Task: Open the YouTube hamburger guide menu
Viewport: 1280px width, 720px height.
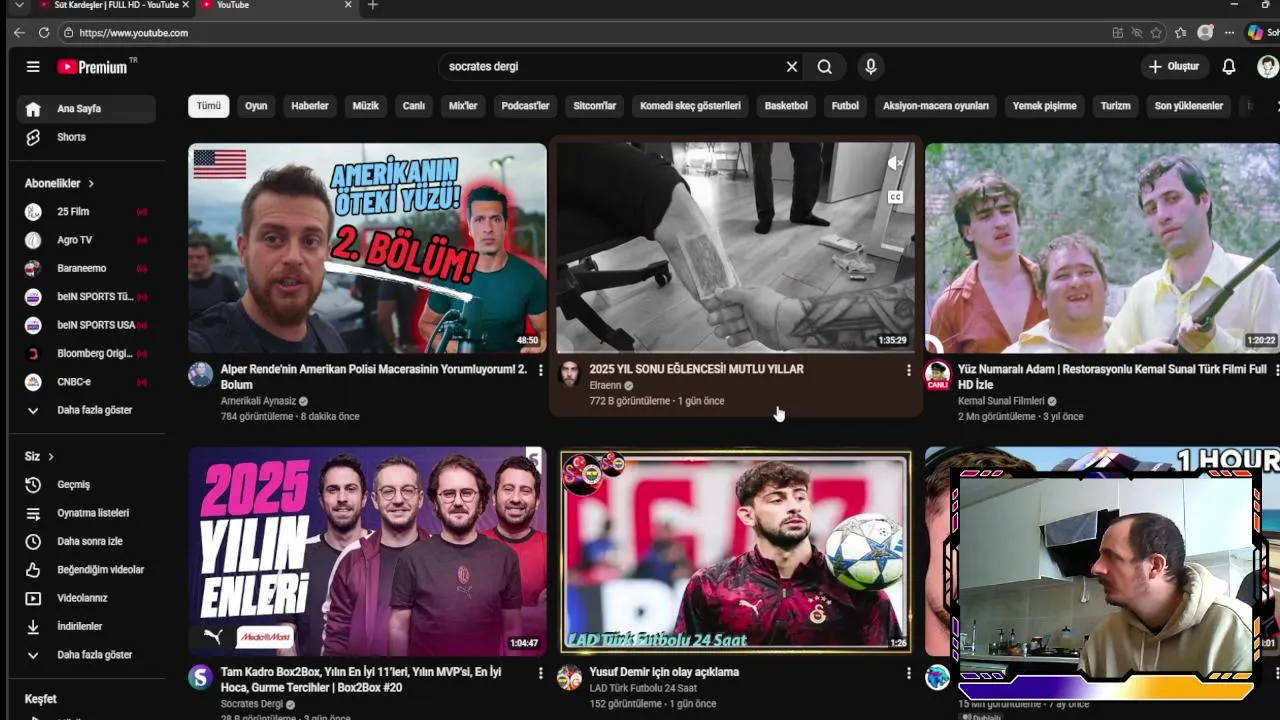Action: tap(33, 67)
